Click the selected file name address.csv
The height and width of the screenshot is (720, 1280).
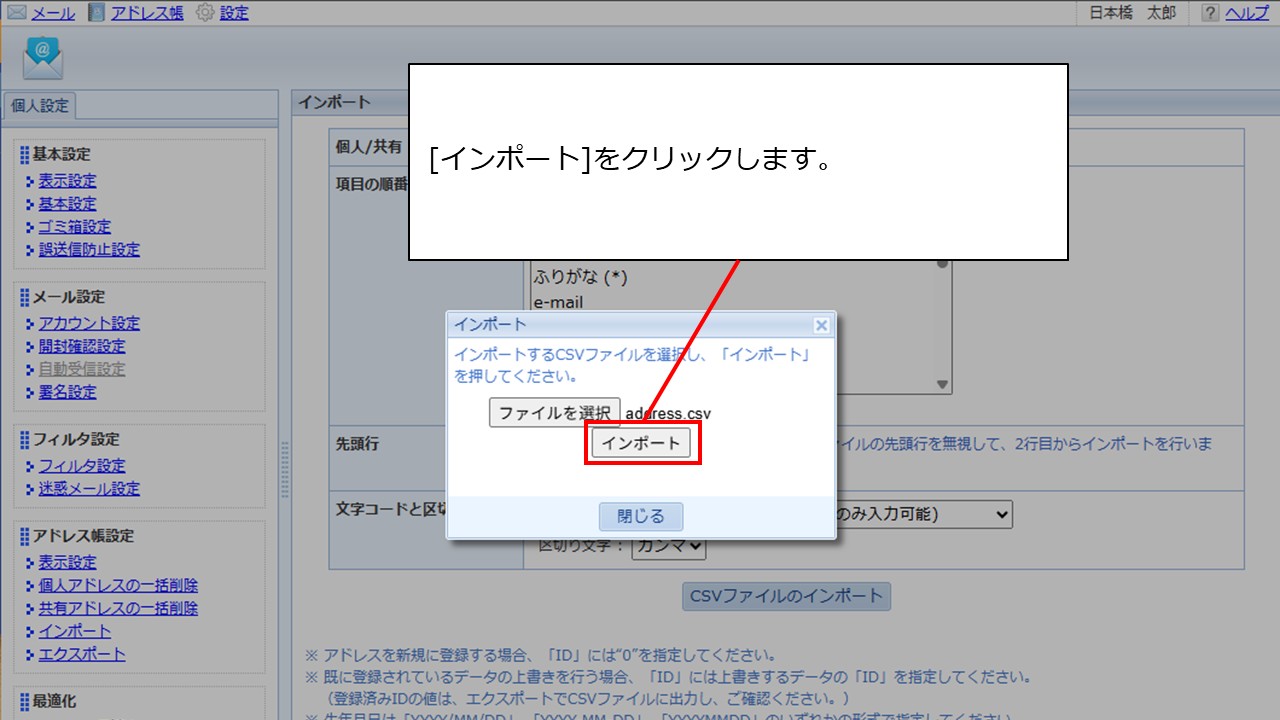pos(669,413)
